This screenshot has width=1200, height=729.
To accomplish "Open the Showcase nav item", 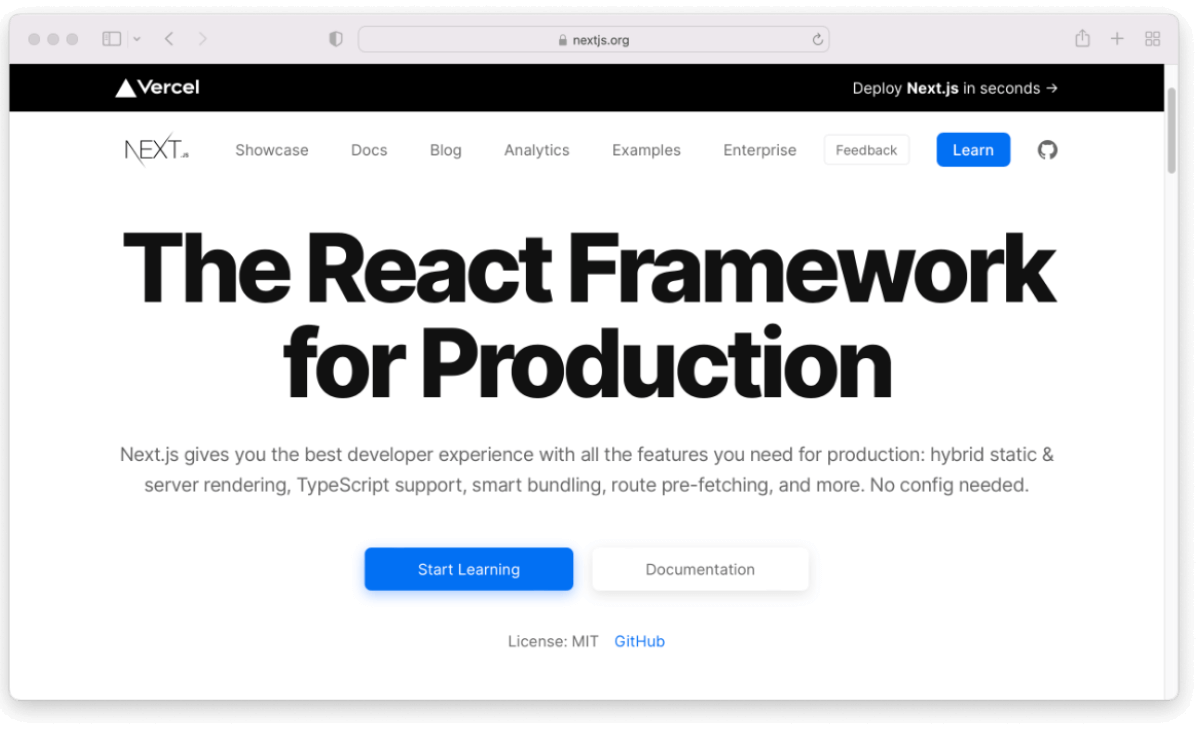I will point(272,150).
